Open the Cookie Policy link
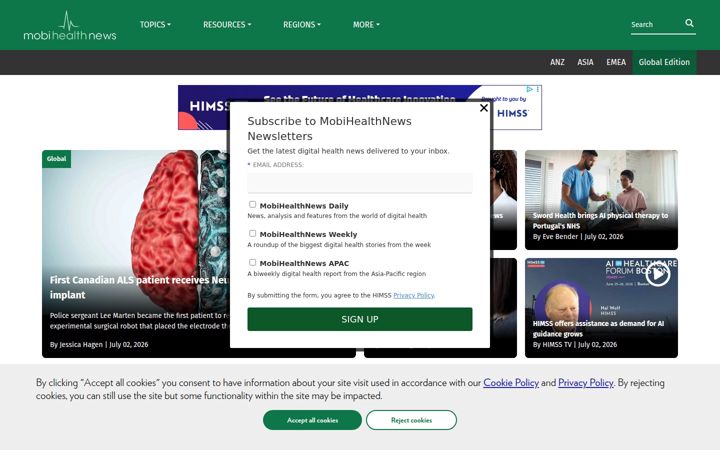 pyautogui.click(x=511, y=382)
